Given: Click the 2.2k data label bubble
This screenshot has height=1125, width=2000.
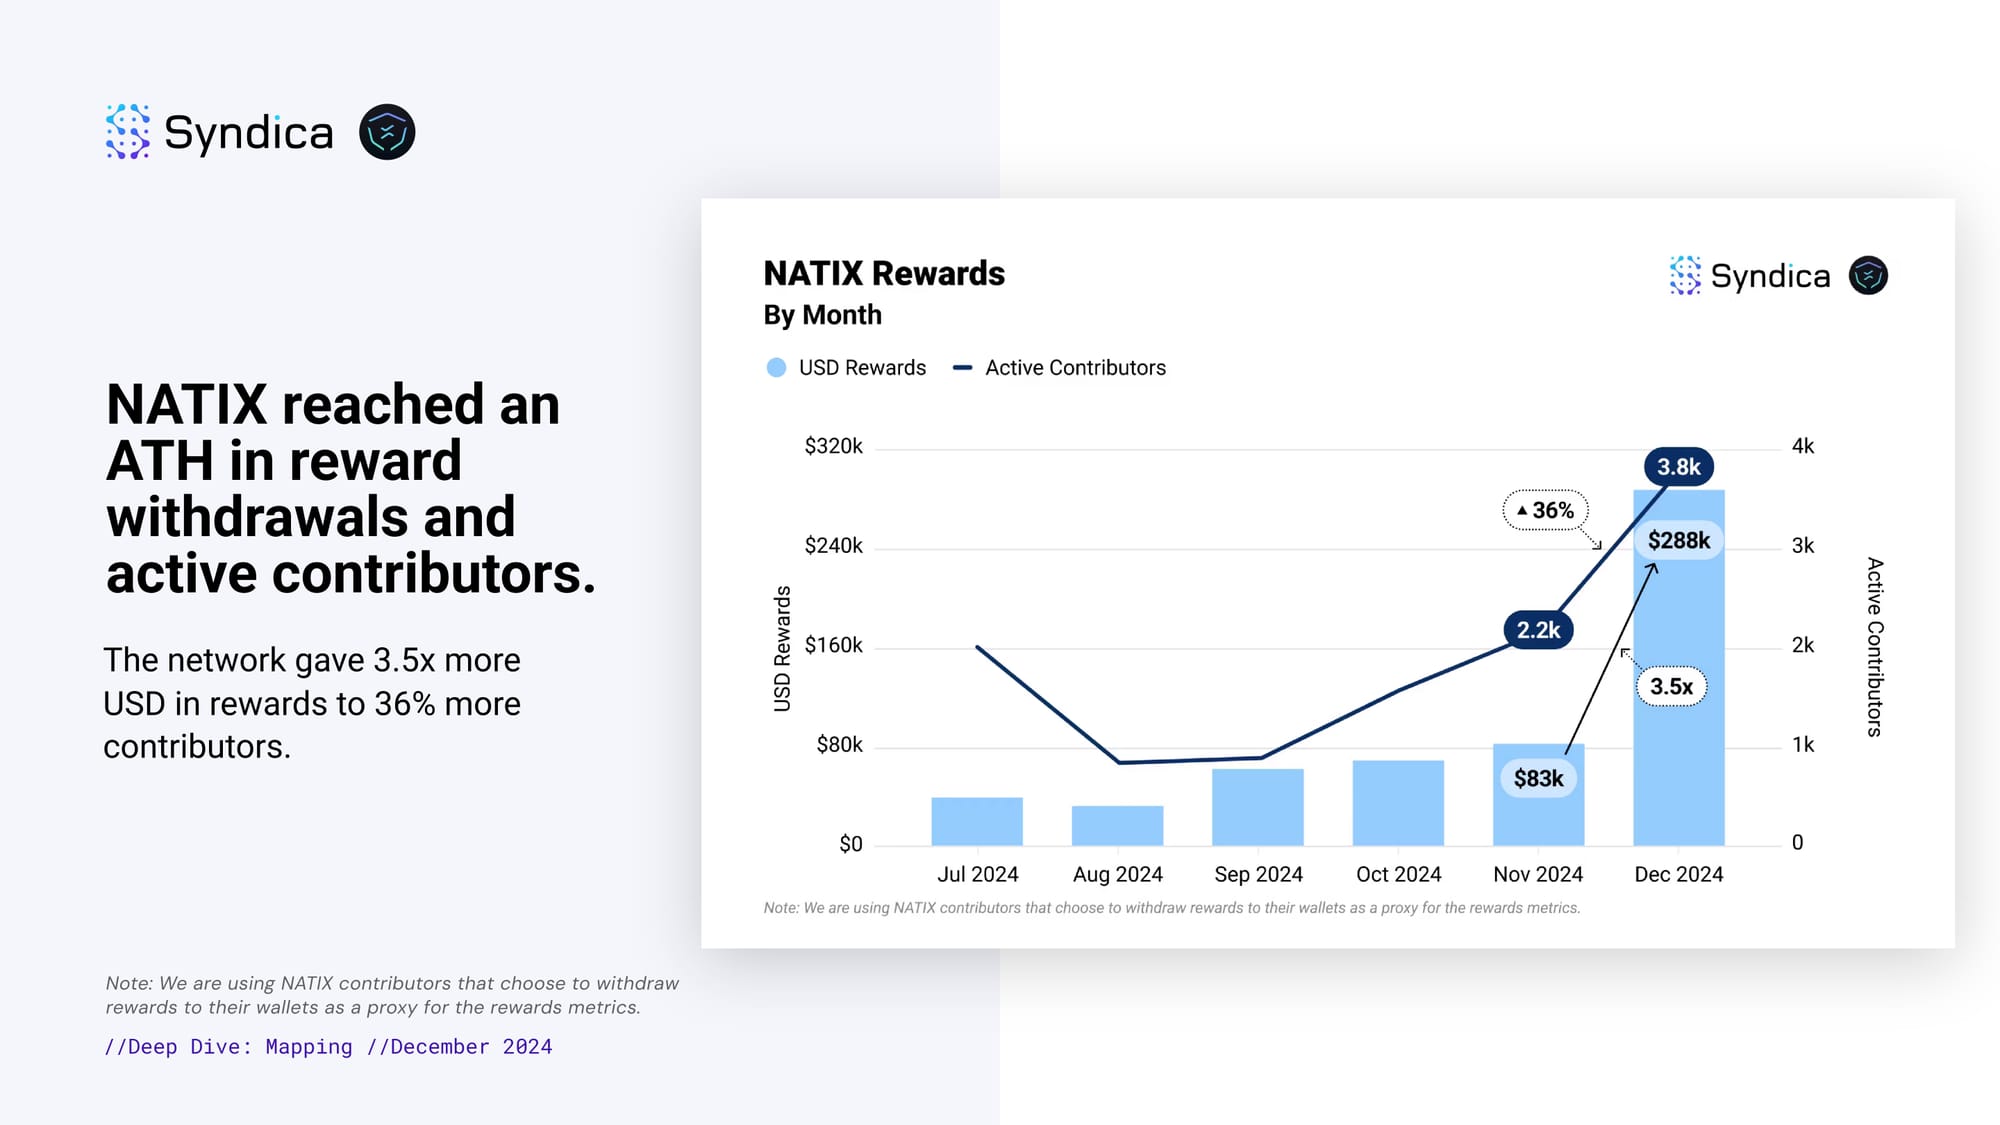Looking at the screenshot, I should click(1538, 630).
